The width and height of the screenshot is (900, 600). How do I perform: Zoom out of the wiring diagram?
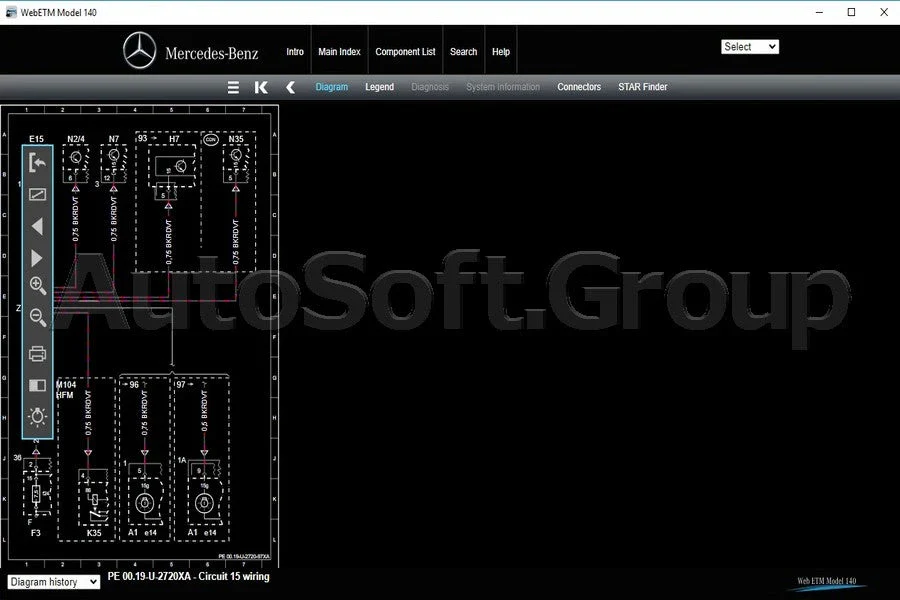coord(37,318)
